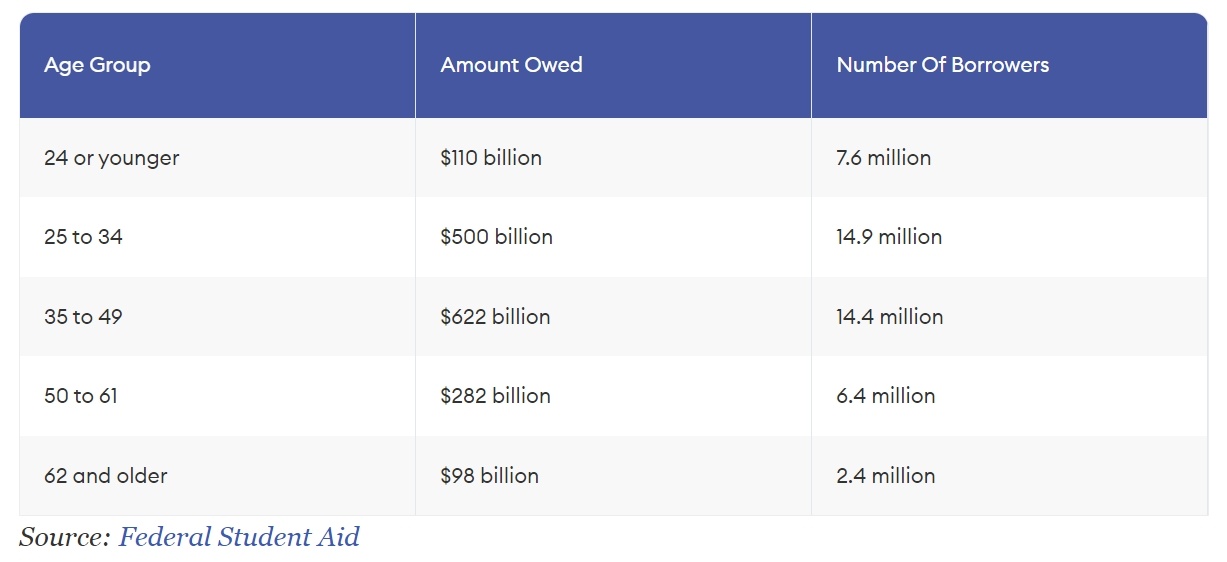The height and width of the screenshot is (562, 1227).
Task: Click the 14.9 million borrowers cell
Action: (x=889, y=237)
